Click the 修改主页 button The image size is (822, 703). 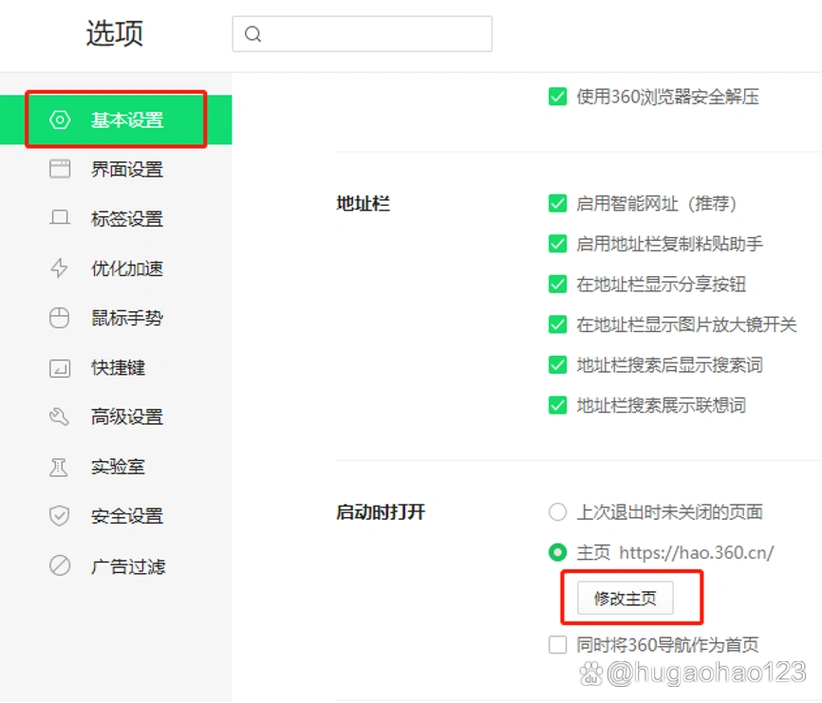click(x=625, y=597)
